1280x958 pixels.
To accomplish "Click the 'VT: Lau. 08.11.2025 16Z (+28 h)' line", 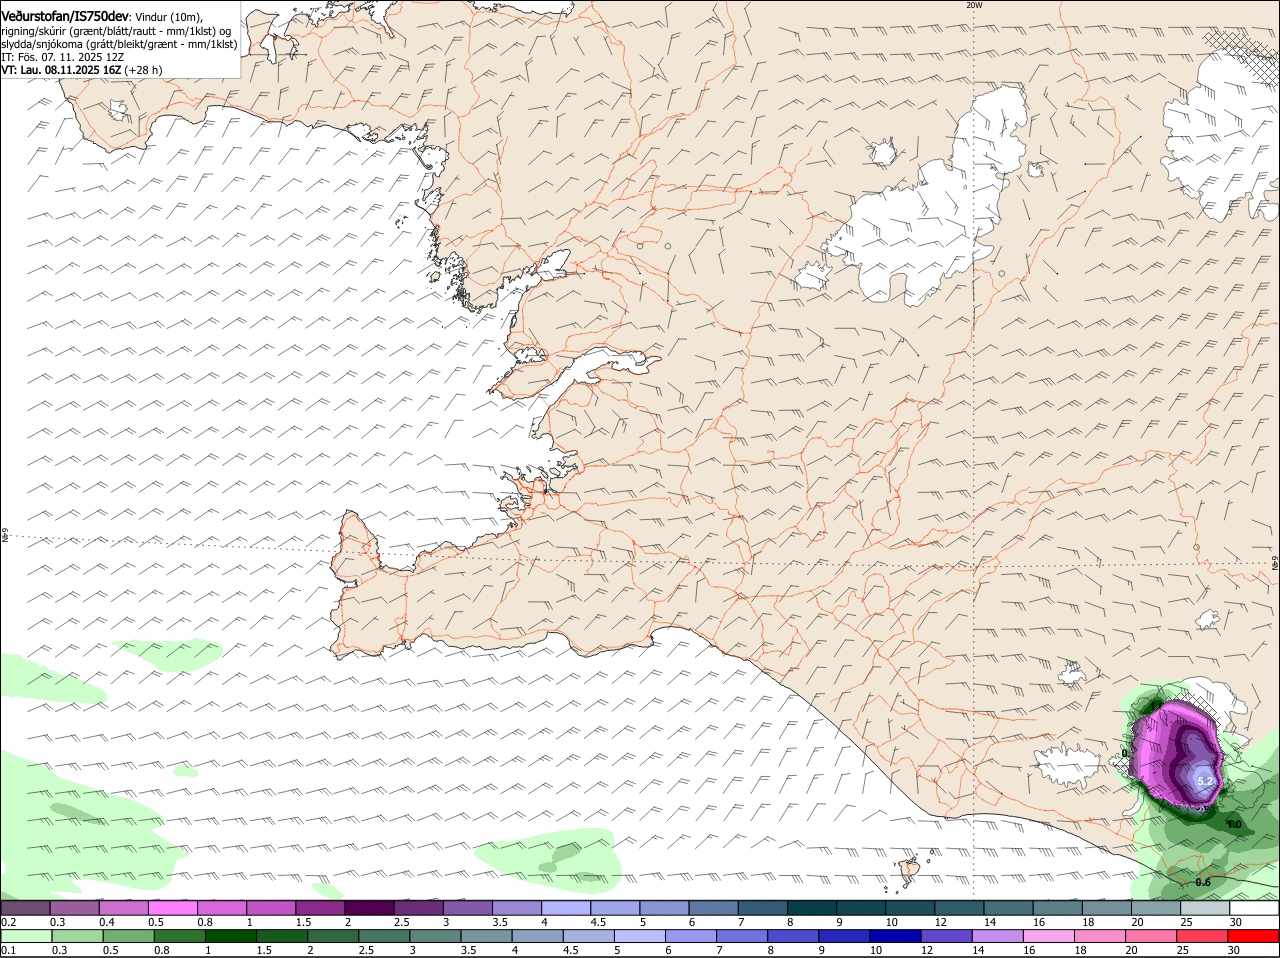I will click(x=81, y=70).
